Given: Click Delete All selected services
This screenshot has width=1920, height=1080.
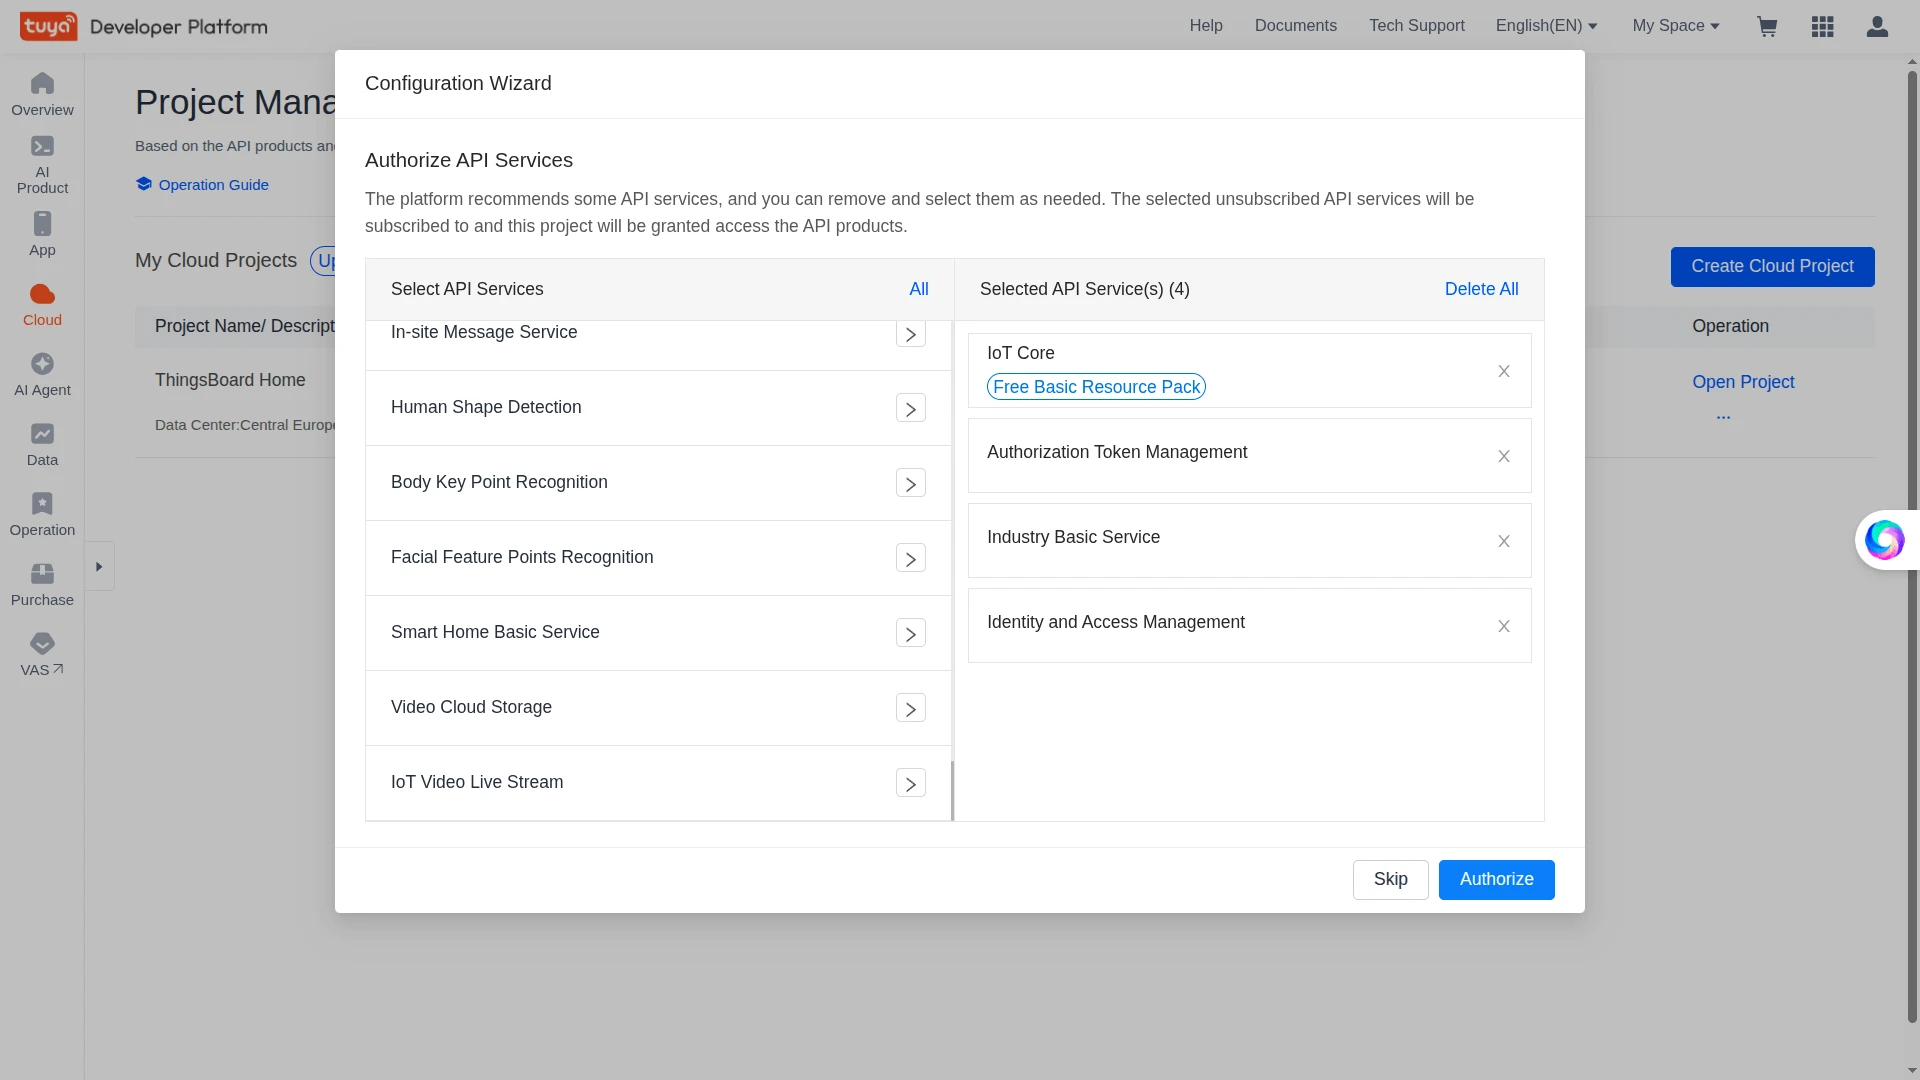Looking at the screenshot, I should click(x=1481, y=289).
